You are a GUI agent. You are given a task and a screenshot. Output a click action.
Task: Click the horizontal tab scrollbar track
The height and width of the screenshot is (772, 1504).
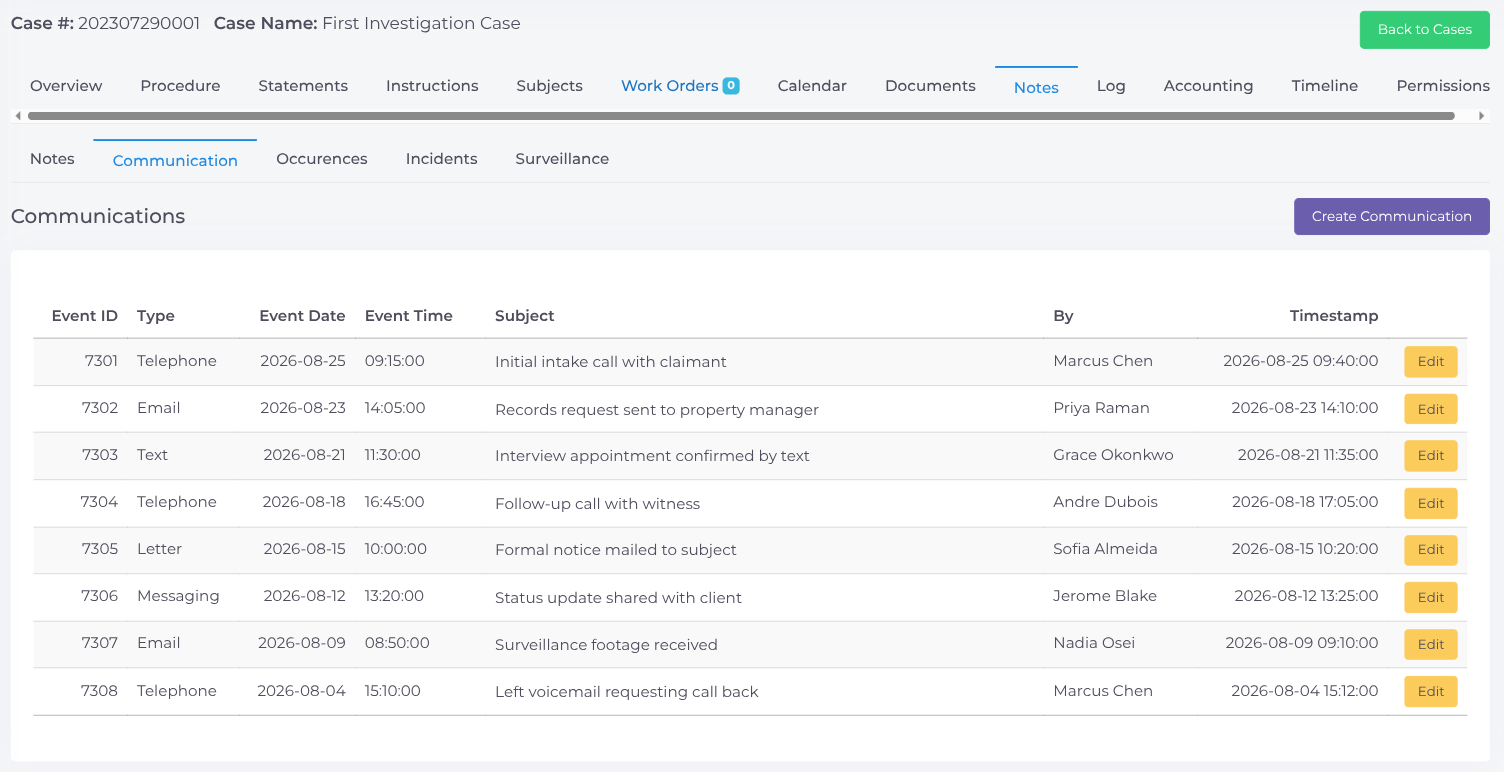pyautogui.click(x=741, y=116)
